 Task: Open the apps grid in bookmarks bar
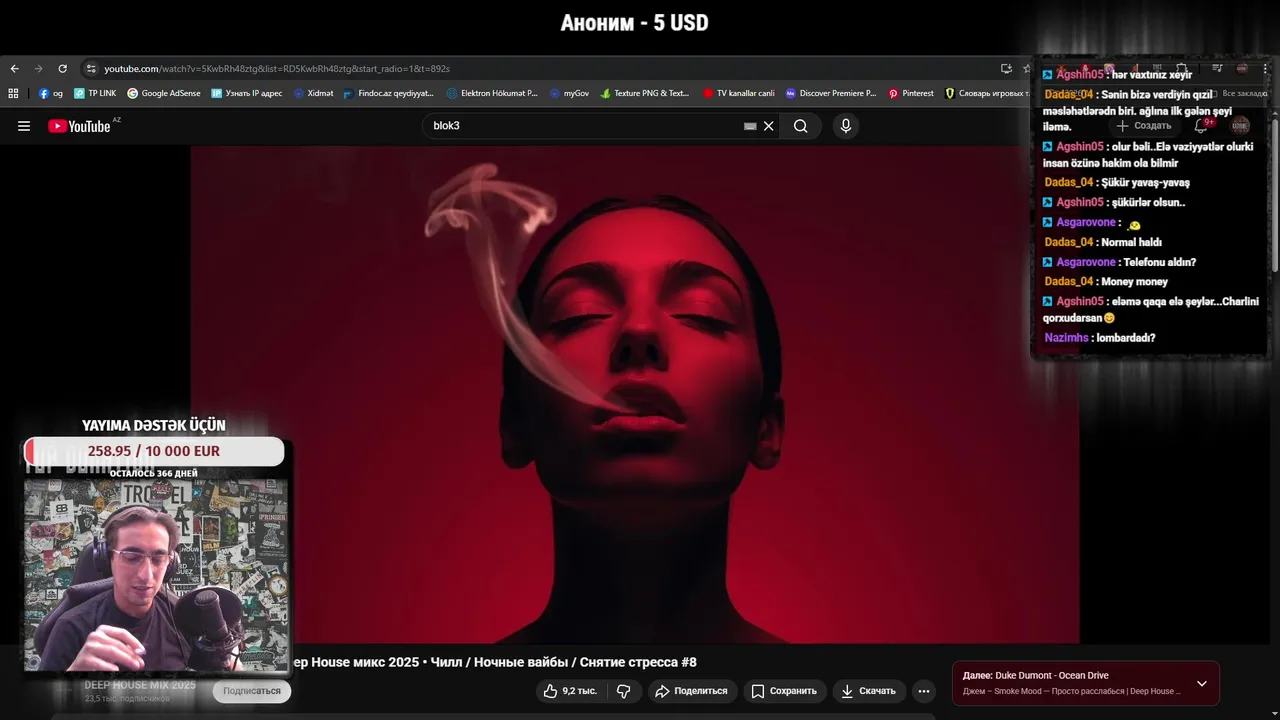[13, 93]
